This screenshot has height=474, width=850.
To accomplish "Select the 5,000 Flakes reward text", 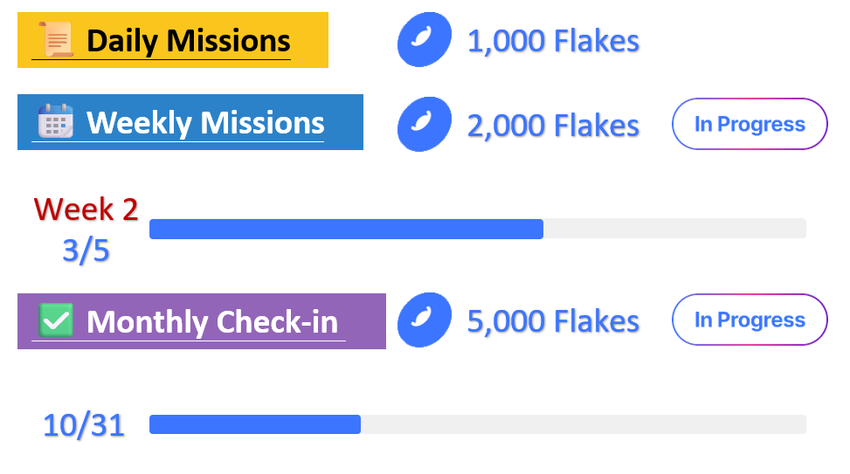I will tap(553, 321).
